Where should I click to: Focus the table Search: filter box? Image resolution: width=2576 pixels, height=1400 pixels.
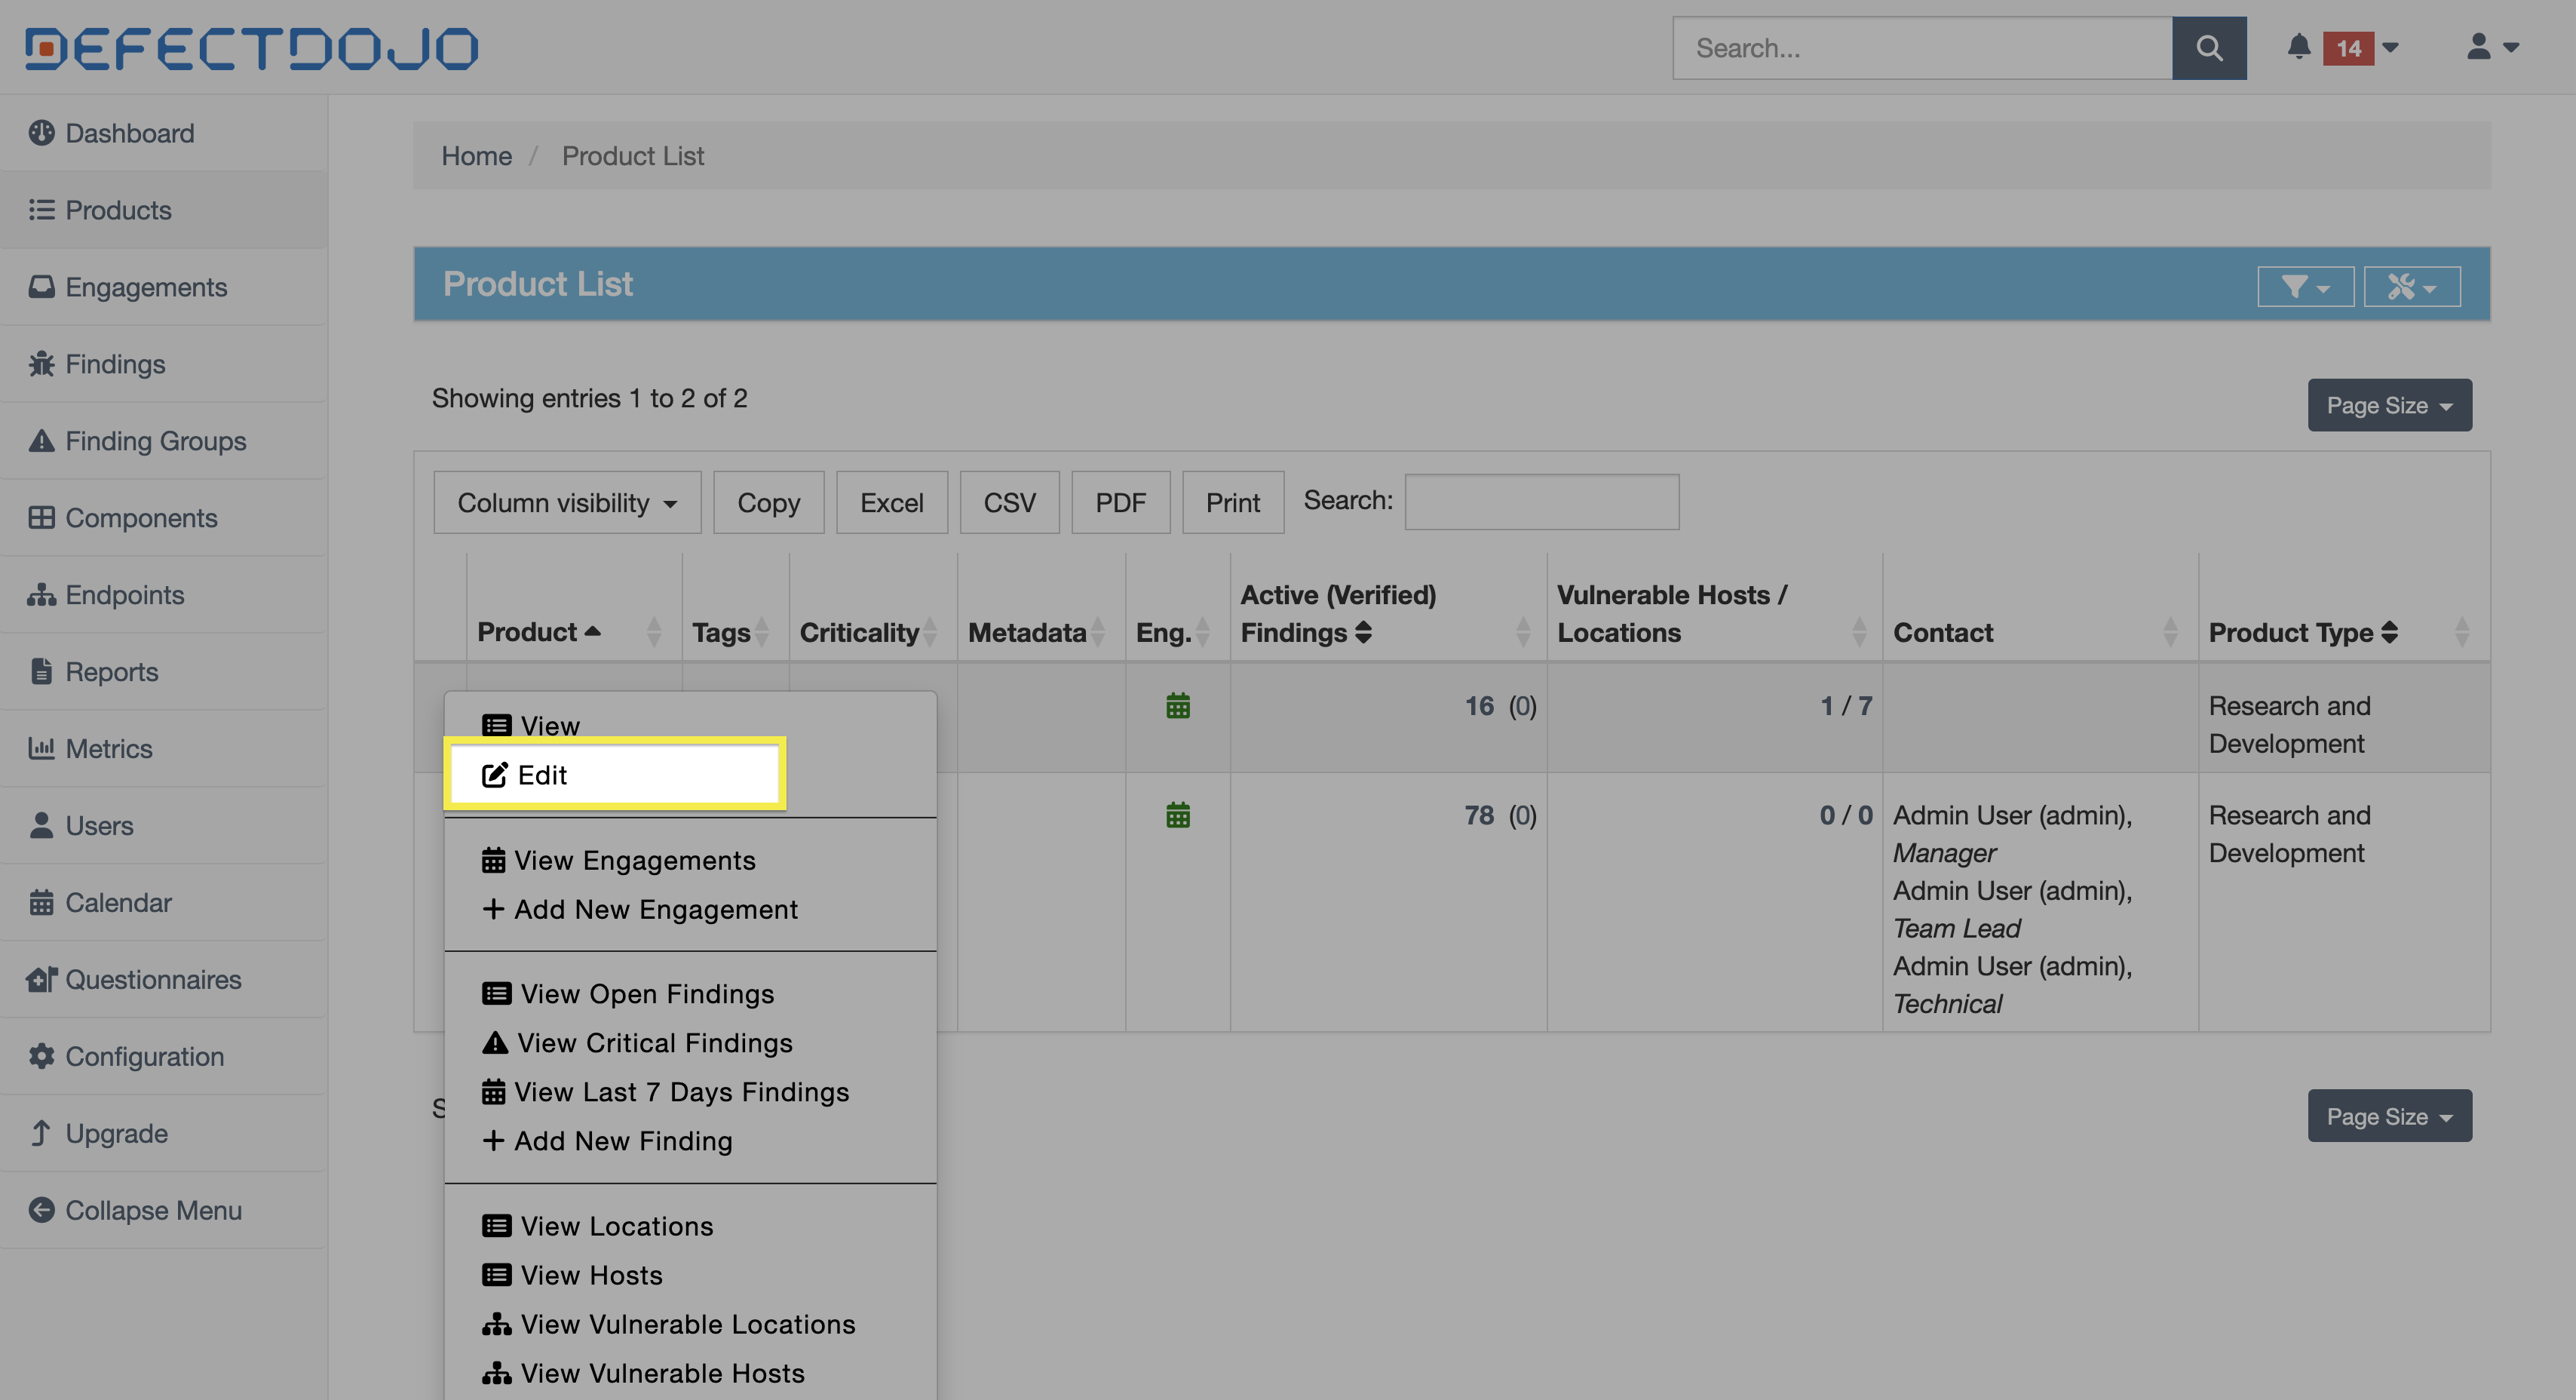1542,501
